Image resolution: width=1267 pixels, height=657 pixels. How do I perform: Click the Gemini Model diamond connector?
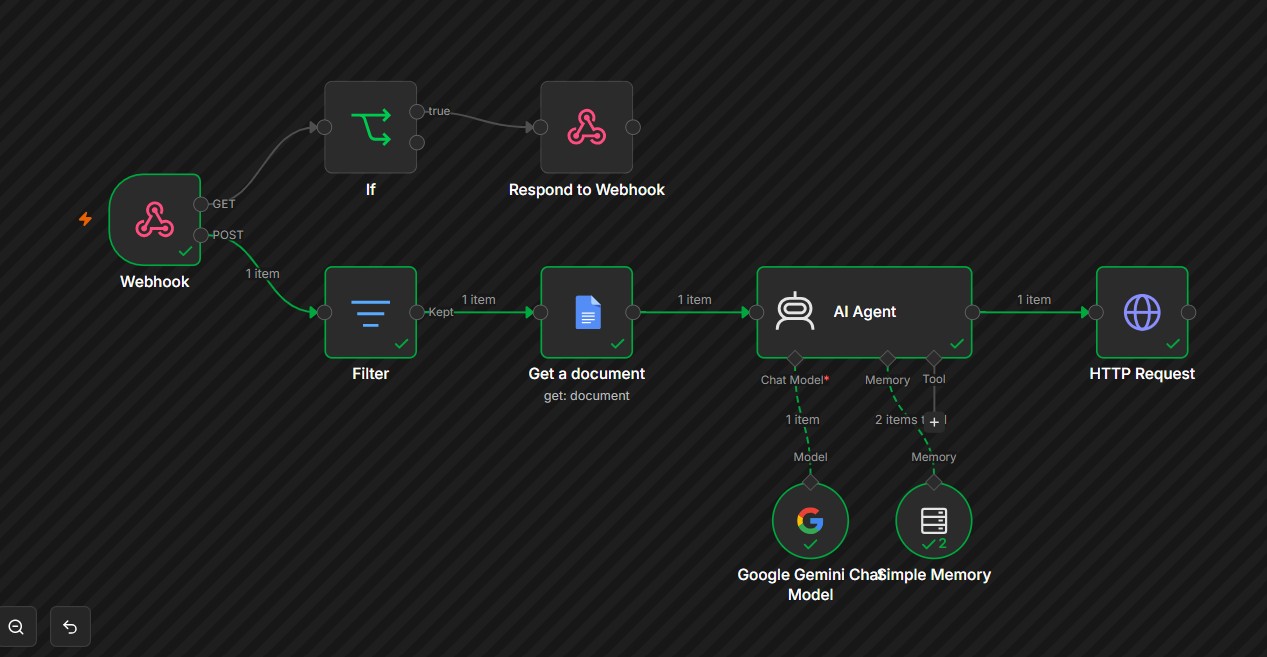pos(810,483)
